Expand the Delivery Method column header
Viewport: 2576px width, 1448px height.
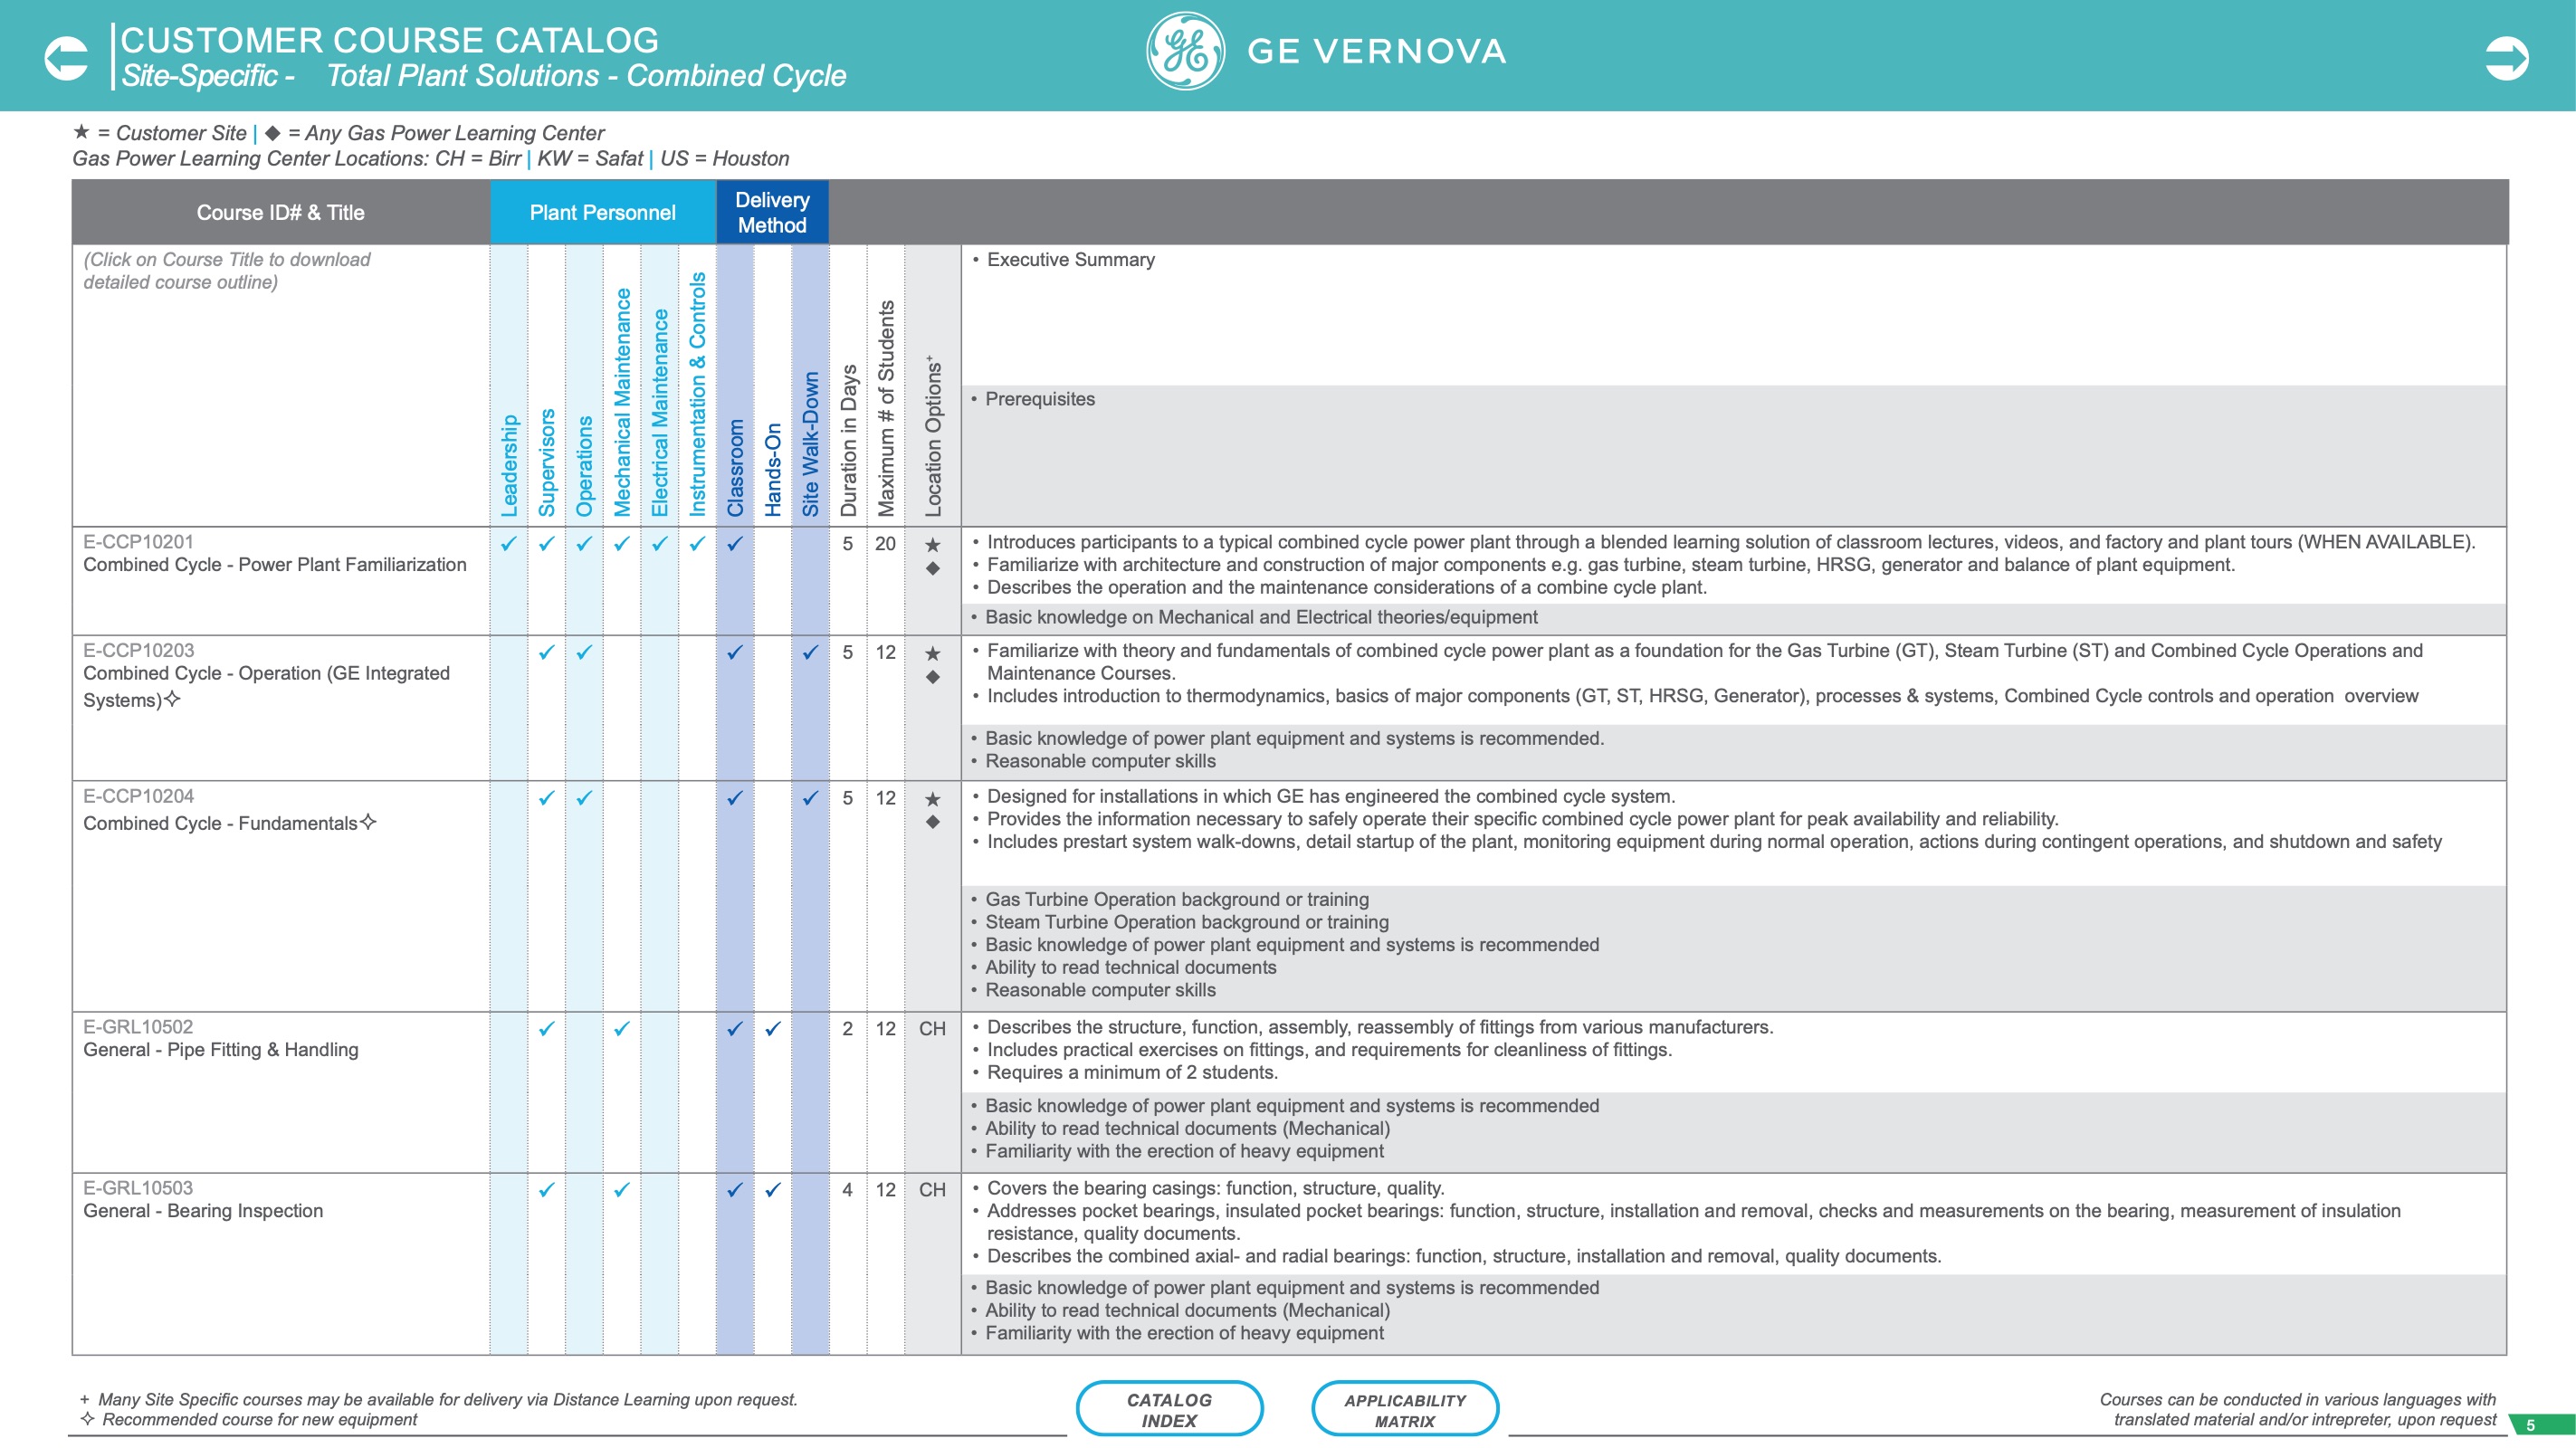pos(772,211)
